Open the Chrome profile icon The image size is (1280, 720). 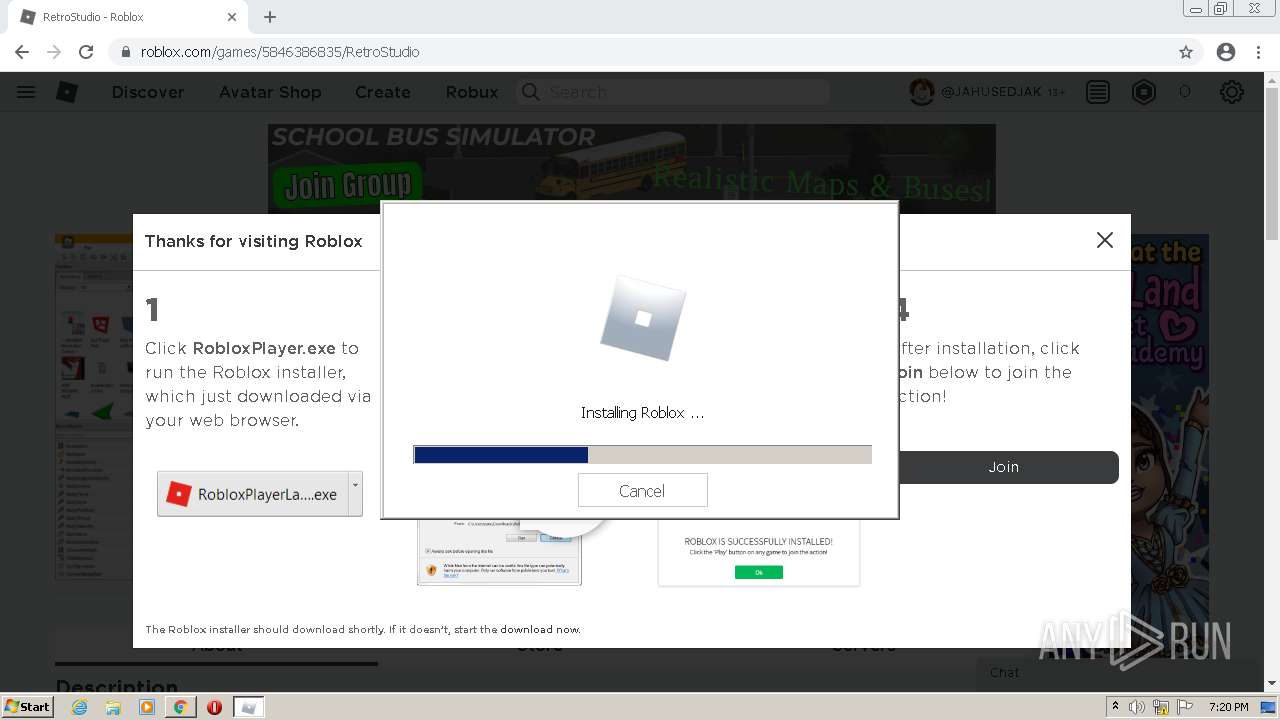[1226, 52]
